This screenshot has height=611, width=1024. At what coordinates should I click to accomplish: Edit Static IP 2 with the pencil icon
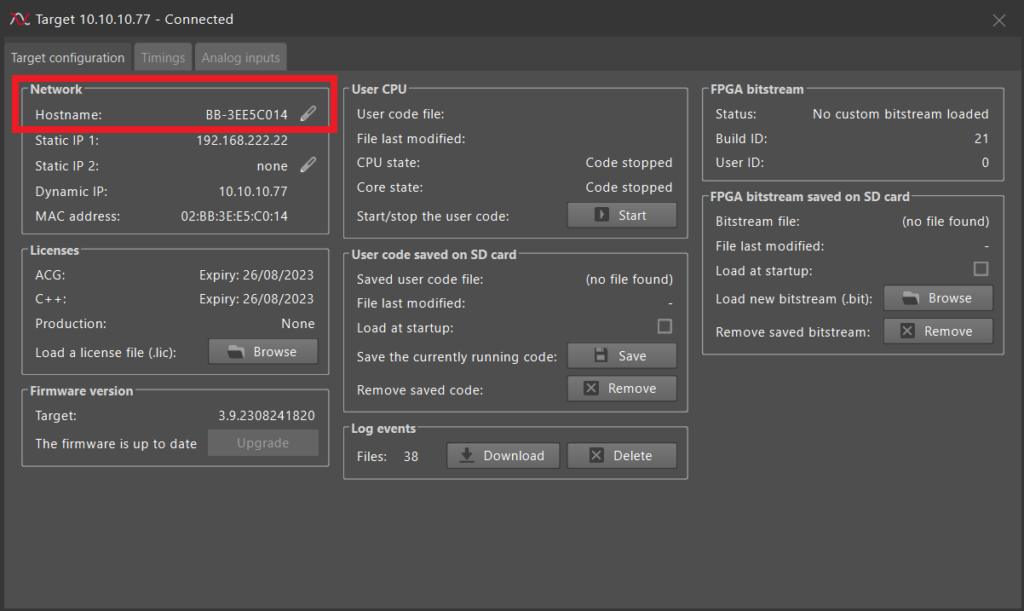(308, 164)
